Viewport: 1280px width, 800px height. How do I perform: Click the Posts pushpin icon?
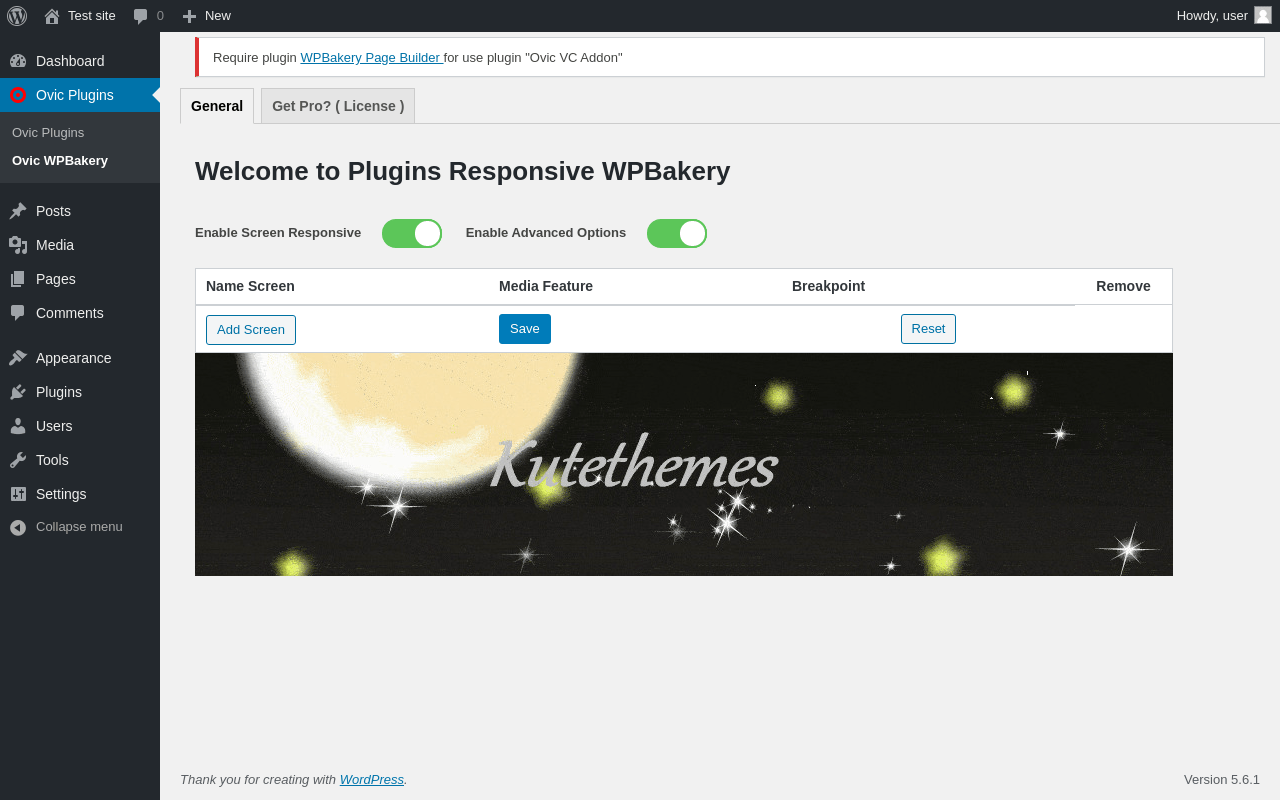point(18,211)
